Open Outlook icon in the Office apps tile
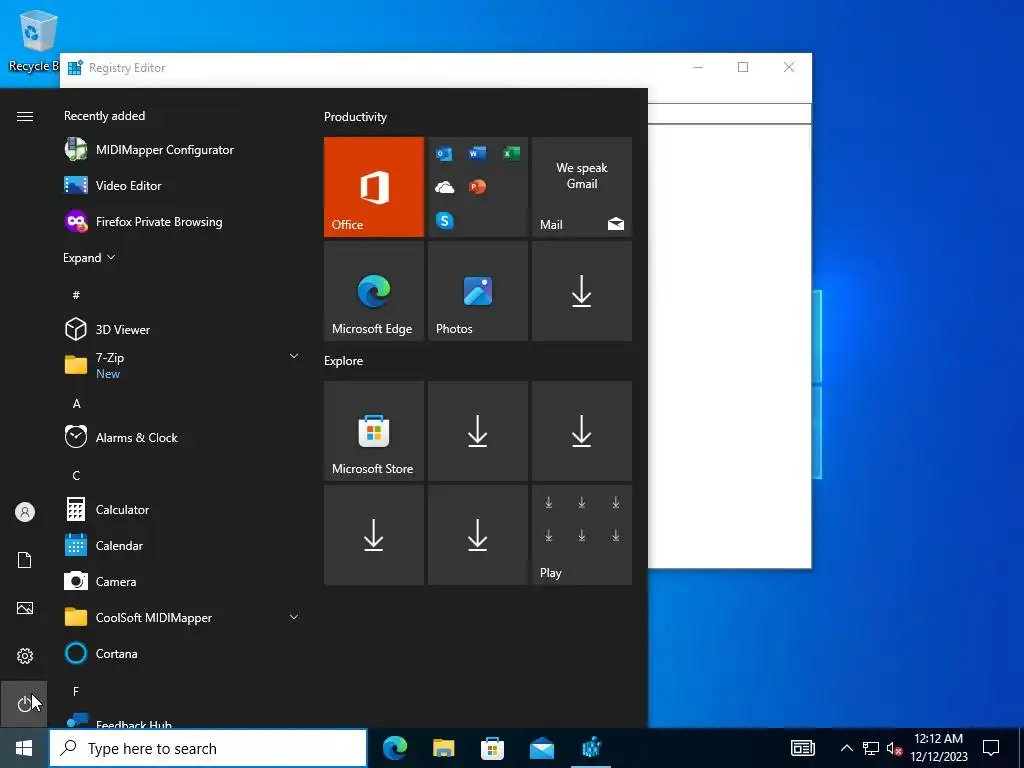 click(x=444, y=154)
